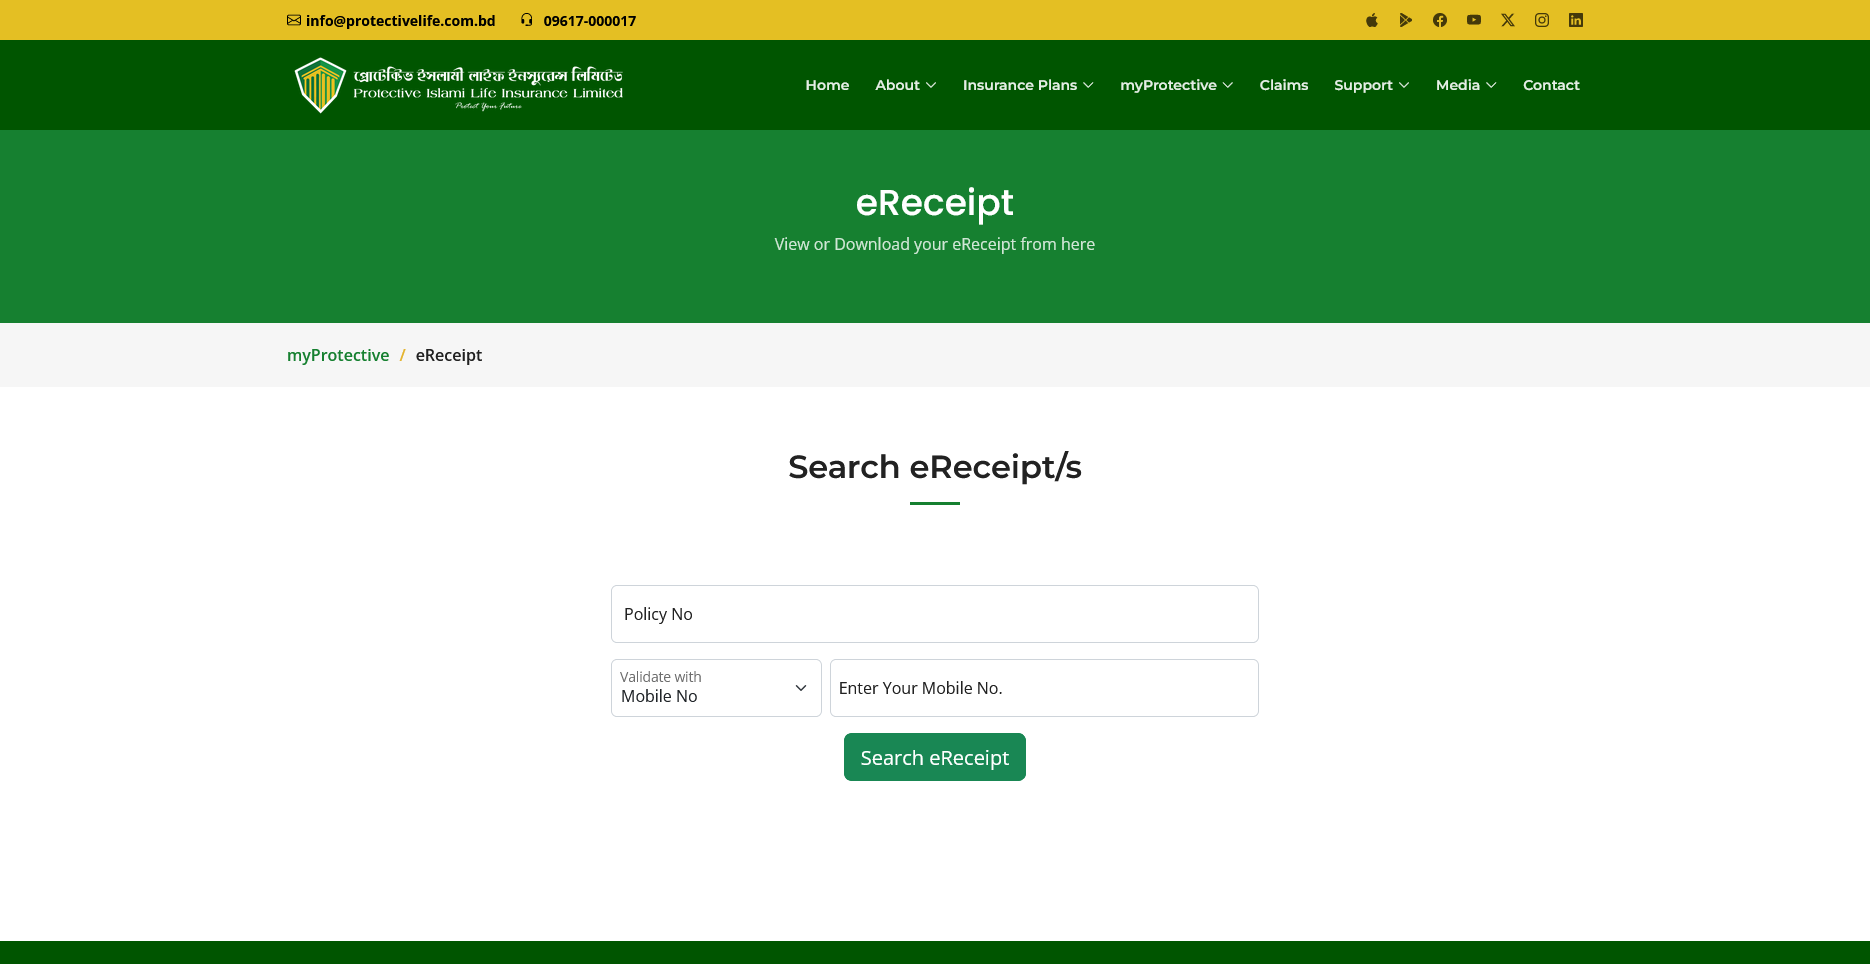1870x964 pixels.
Task: Follow the myProtective breadcrumb link
Action: tap(338, 355)
